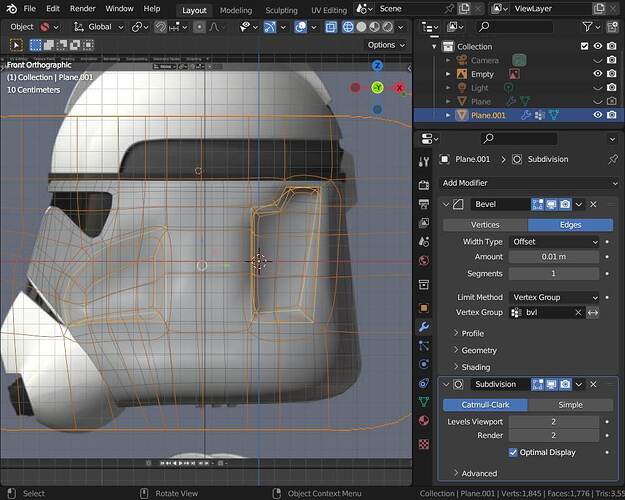Open the Output properties tab
This screenshot has height=500, width=625.
[x=424, y=204]
